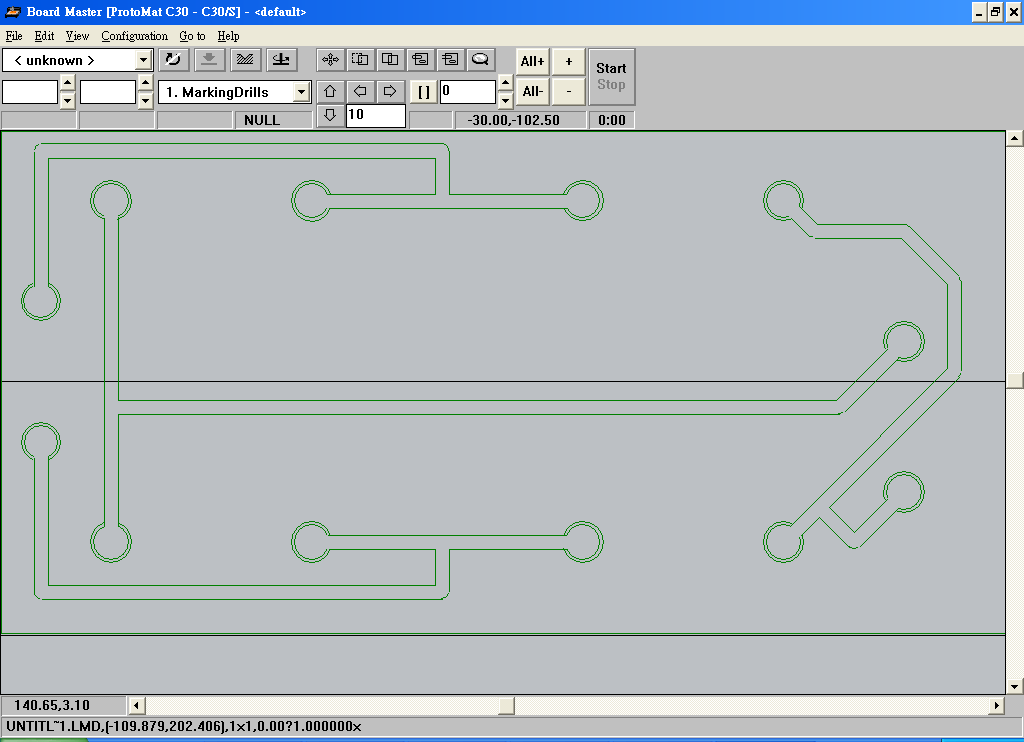Click the milling head down icon

pyautogui.click(x=281, y=60)
